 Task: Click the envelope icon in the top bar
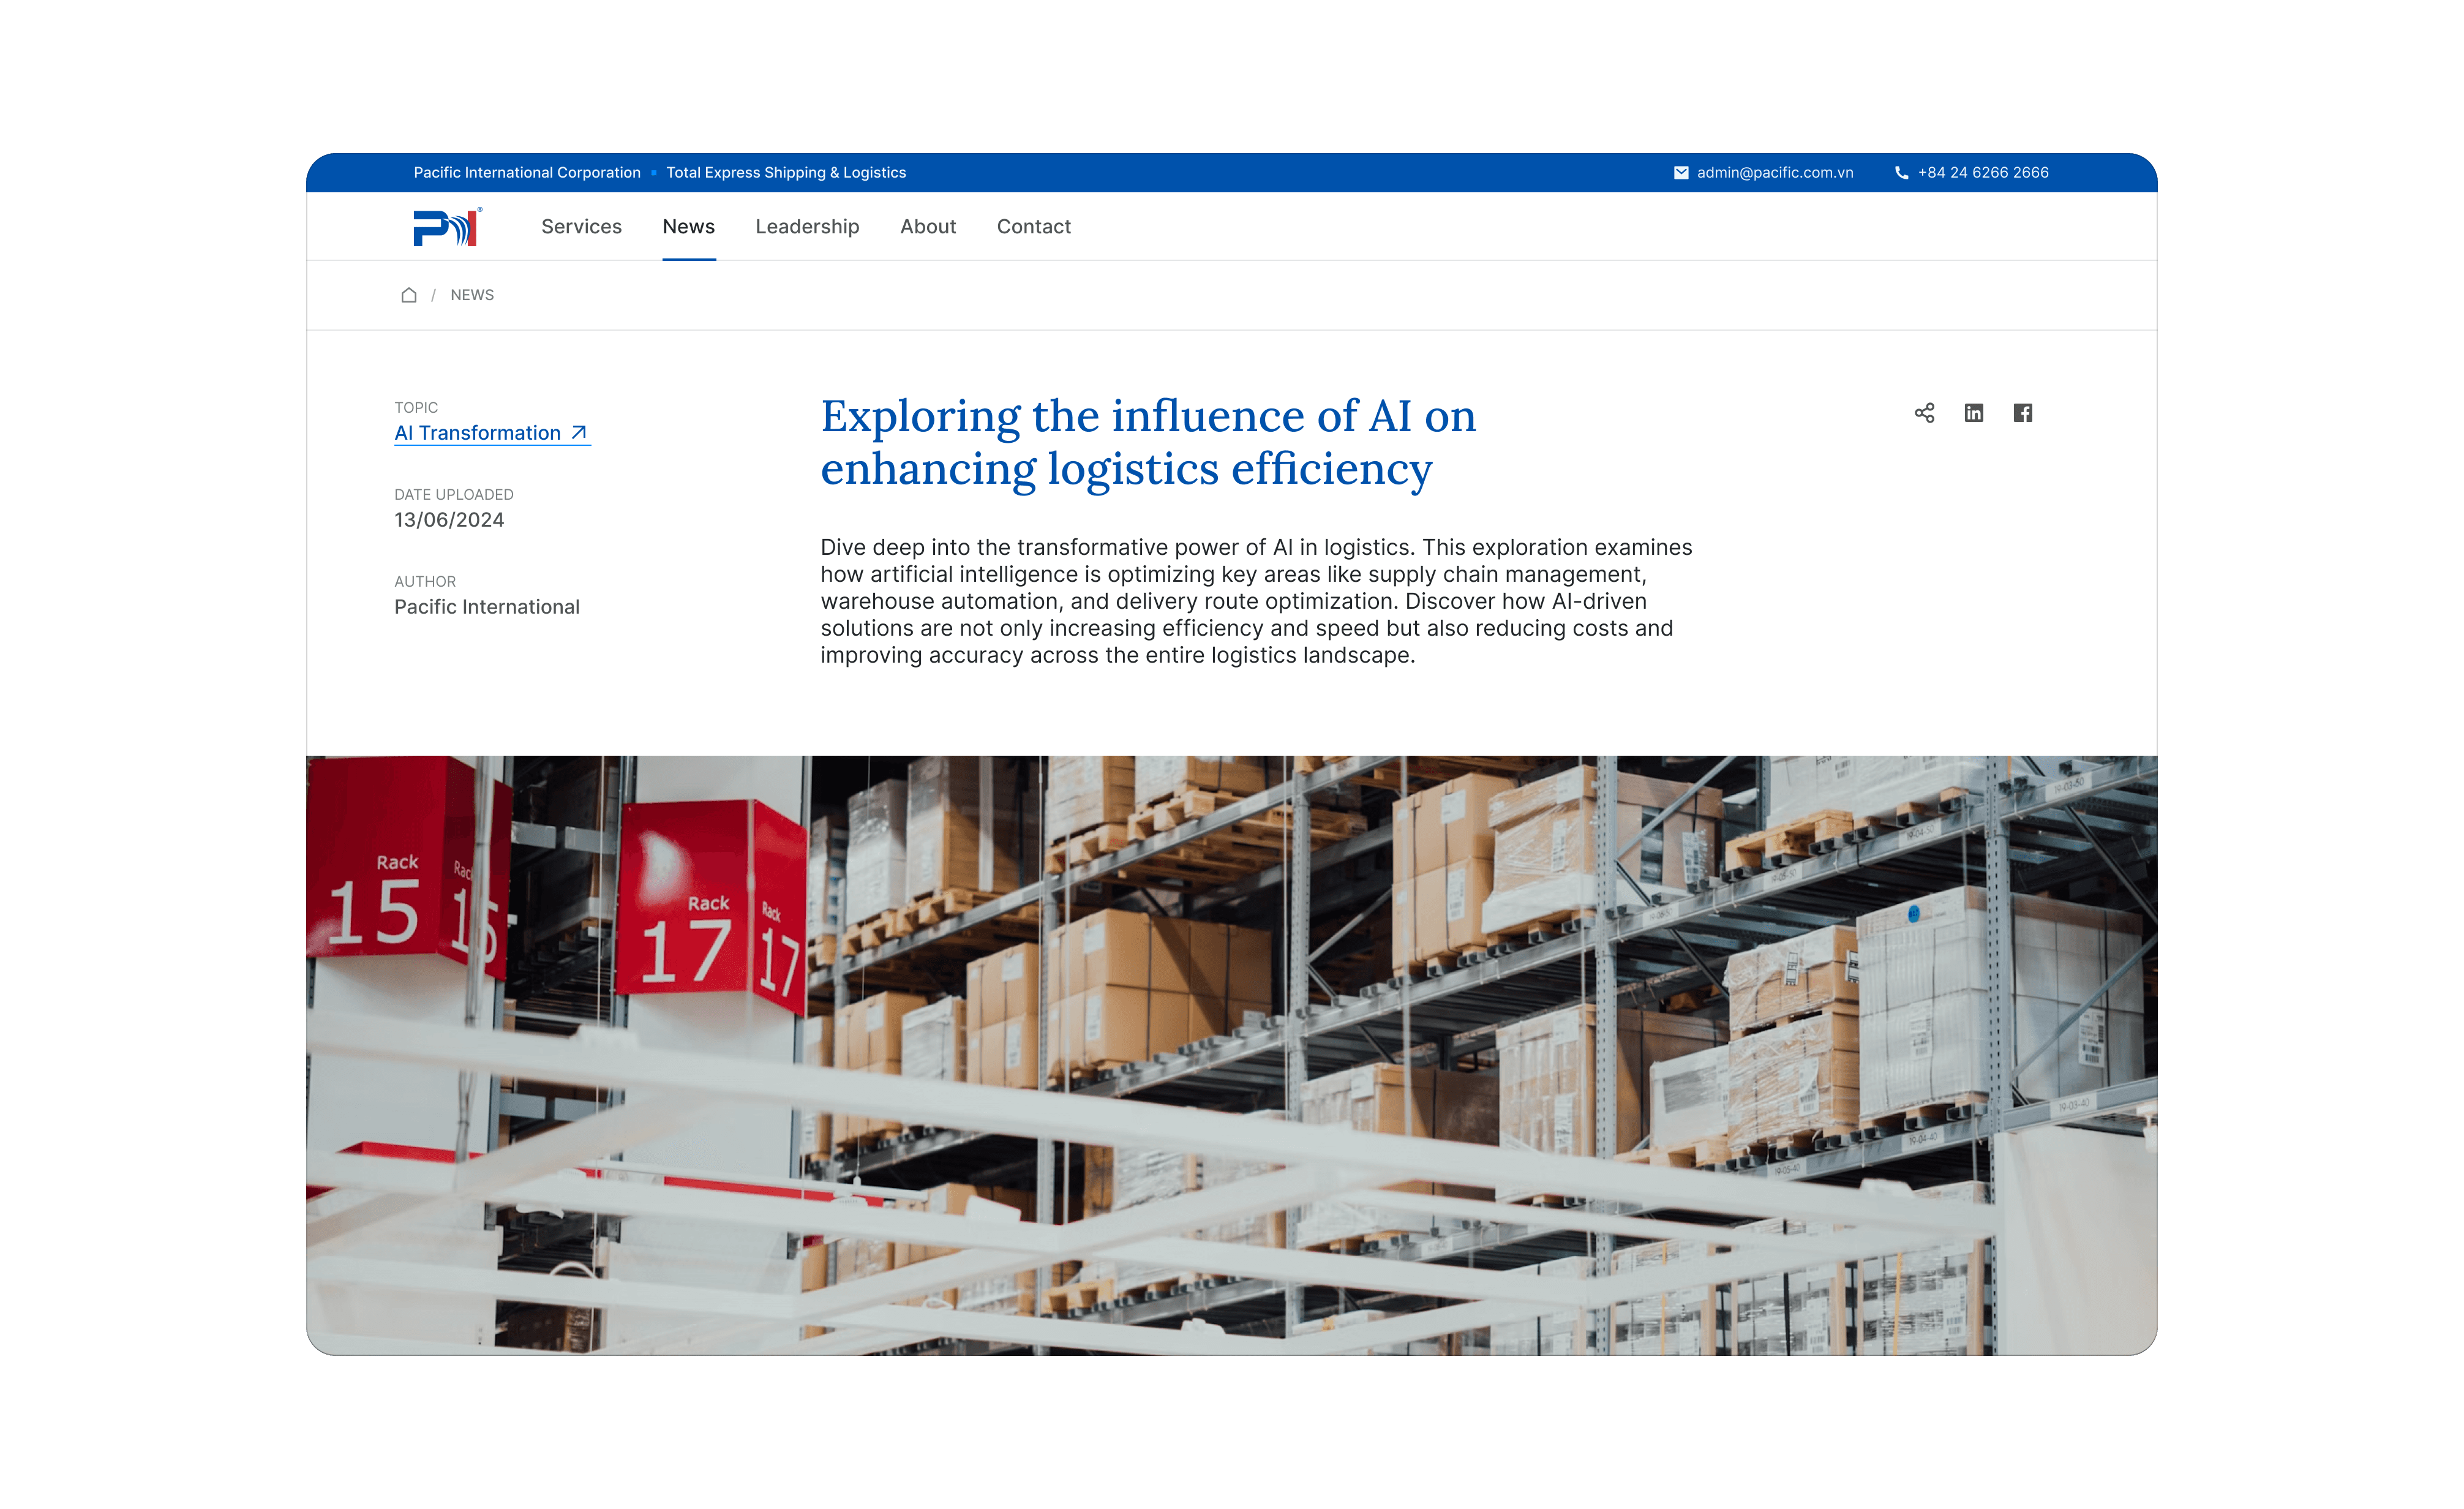(1681, 173)
